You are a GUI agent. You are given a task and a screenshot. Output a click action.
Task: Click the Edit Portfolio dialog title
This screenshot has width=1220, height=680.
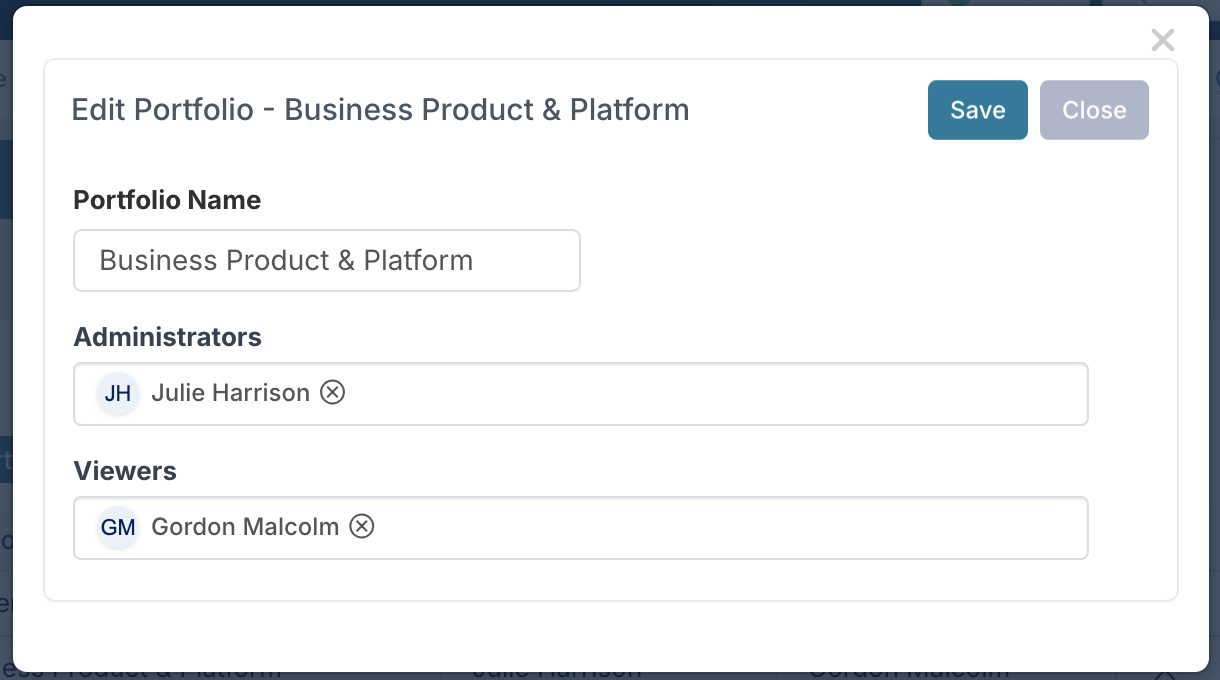381,109
